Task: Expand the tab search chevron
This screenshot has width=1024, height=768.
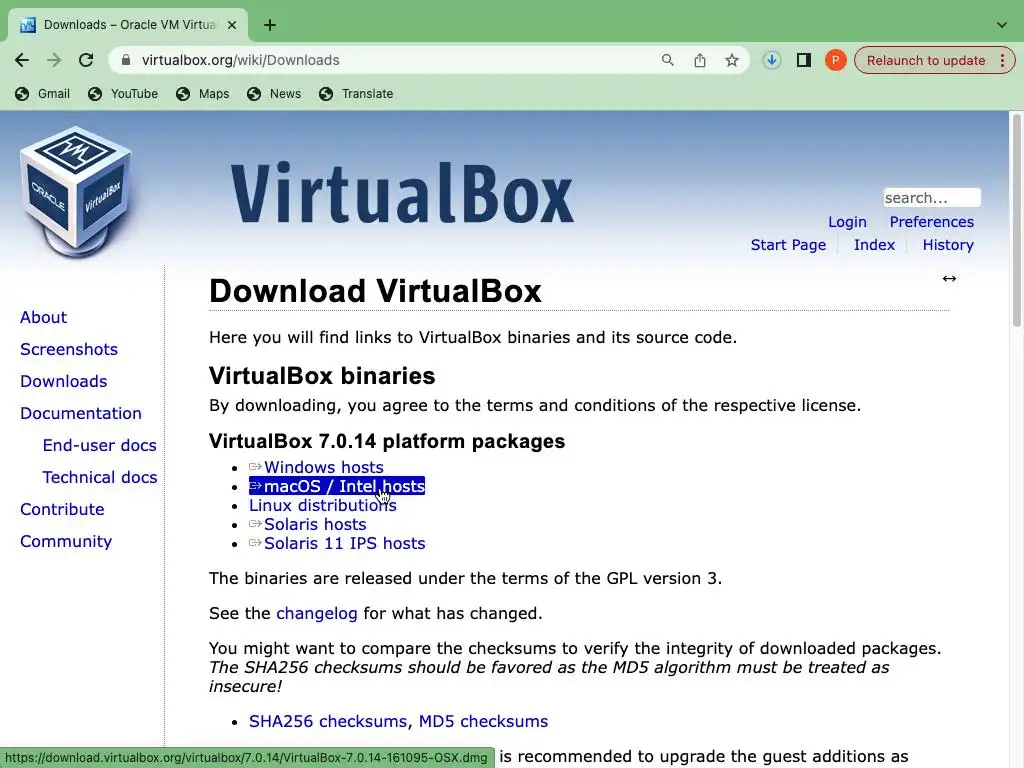Action: point(1002,25)
